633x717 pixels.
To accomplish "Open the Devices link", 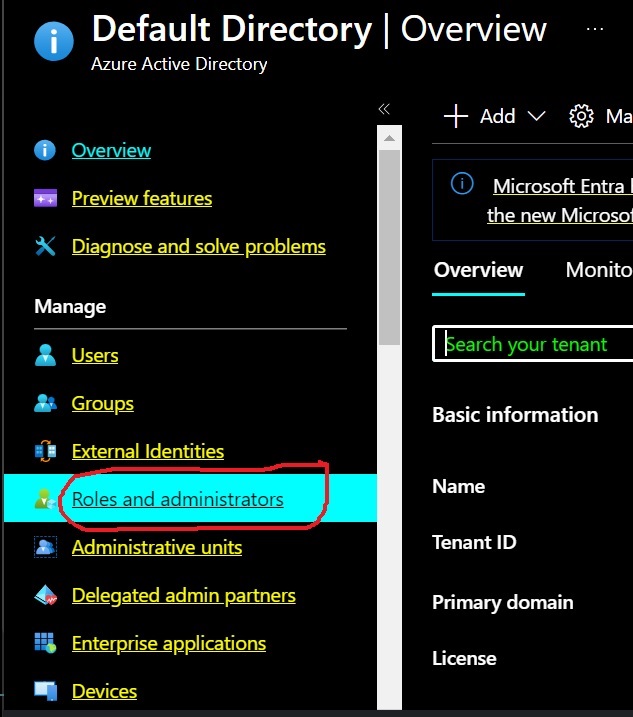I will tap(104, 691).
